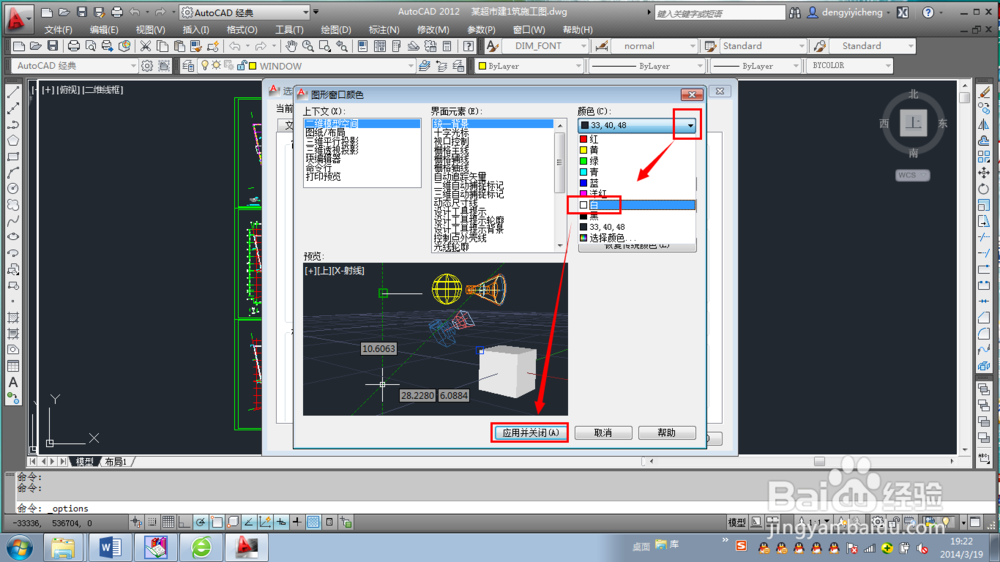Image resolution: width=1000 pixels, height=562 pixels.
Task: Select the Rectangle draw tool
Action: point(13,157)
